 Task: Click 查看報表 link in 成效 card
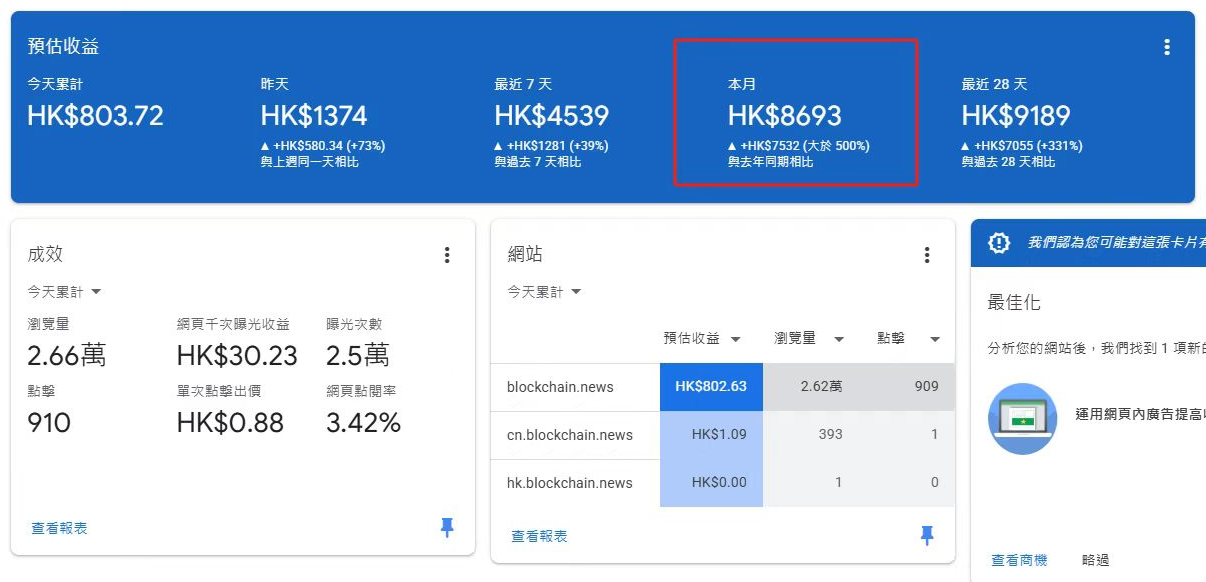coord(59,528)
